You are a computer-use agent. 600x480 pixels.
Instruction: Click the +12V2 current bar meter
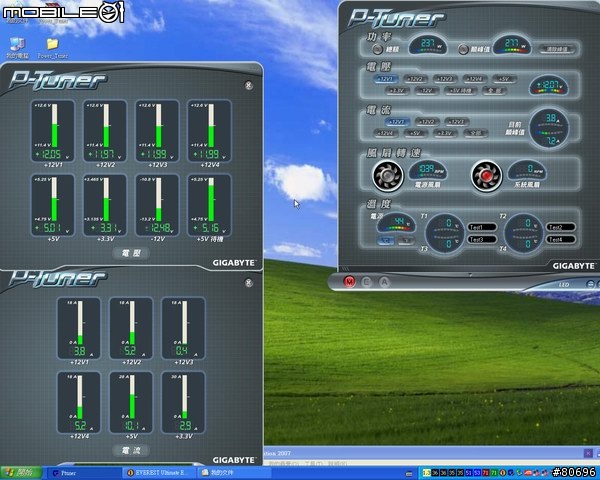coord(131,328)
